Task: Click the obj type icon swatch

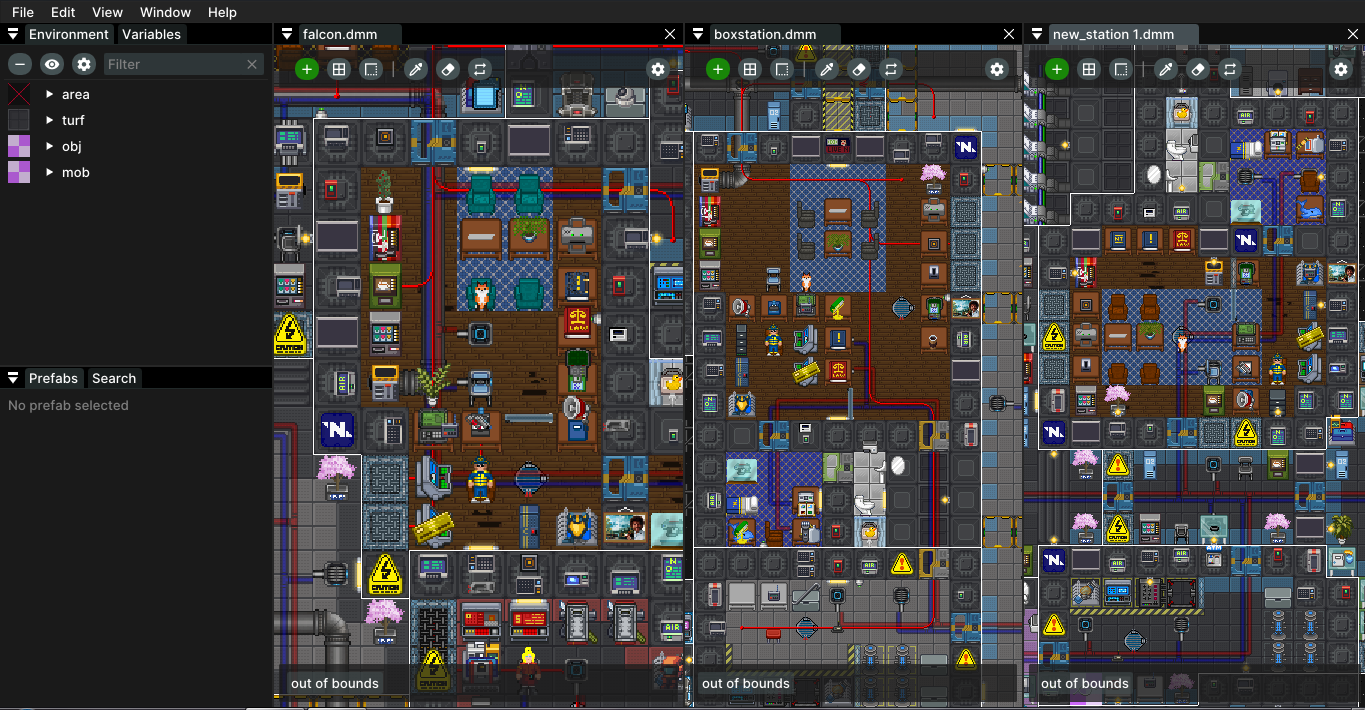Action: (x=19, y=146)
